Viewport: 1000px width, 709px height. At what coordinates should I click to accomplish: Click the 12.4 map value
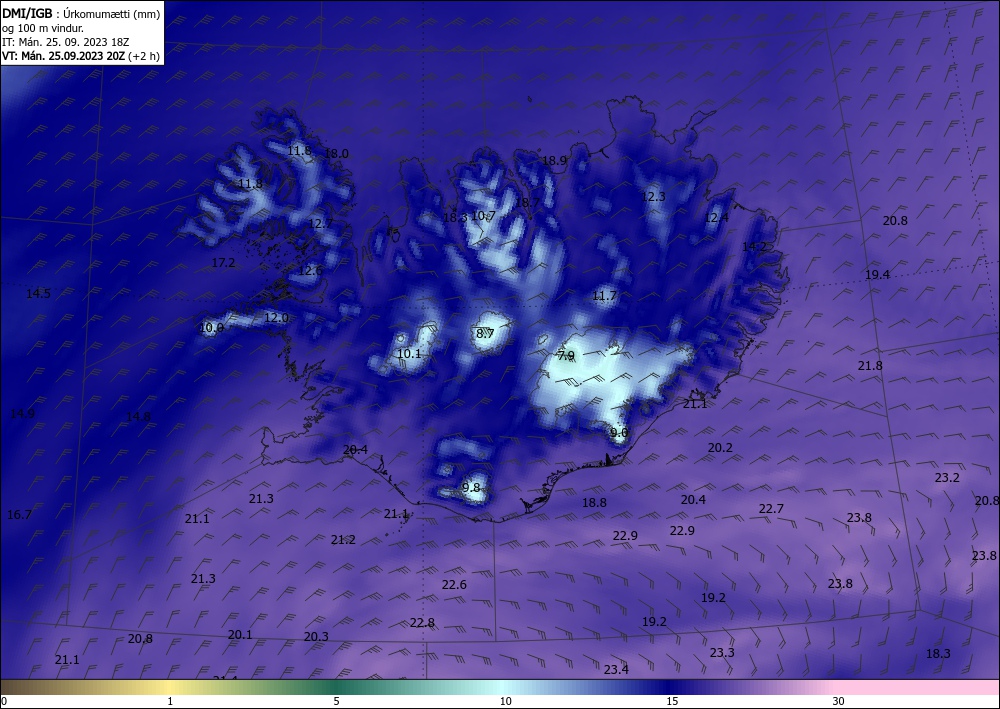click(716, 218)
